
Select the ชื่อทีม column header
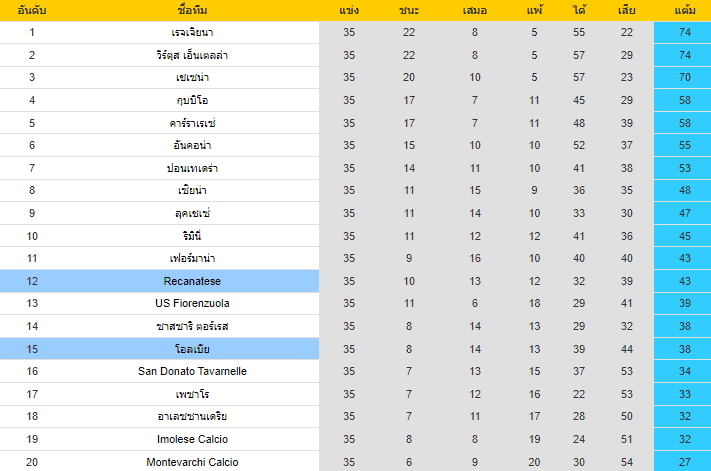click(191, 10)
